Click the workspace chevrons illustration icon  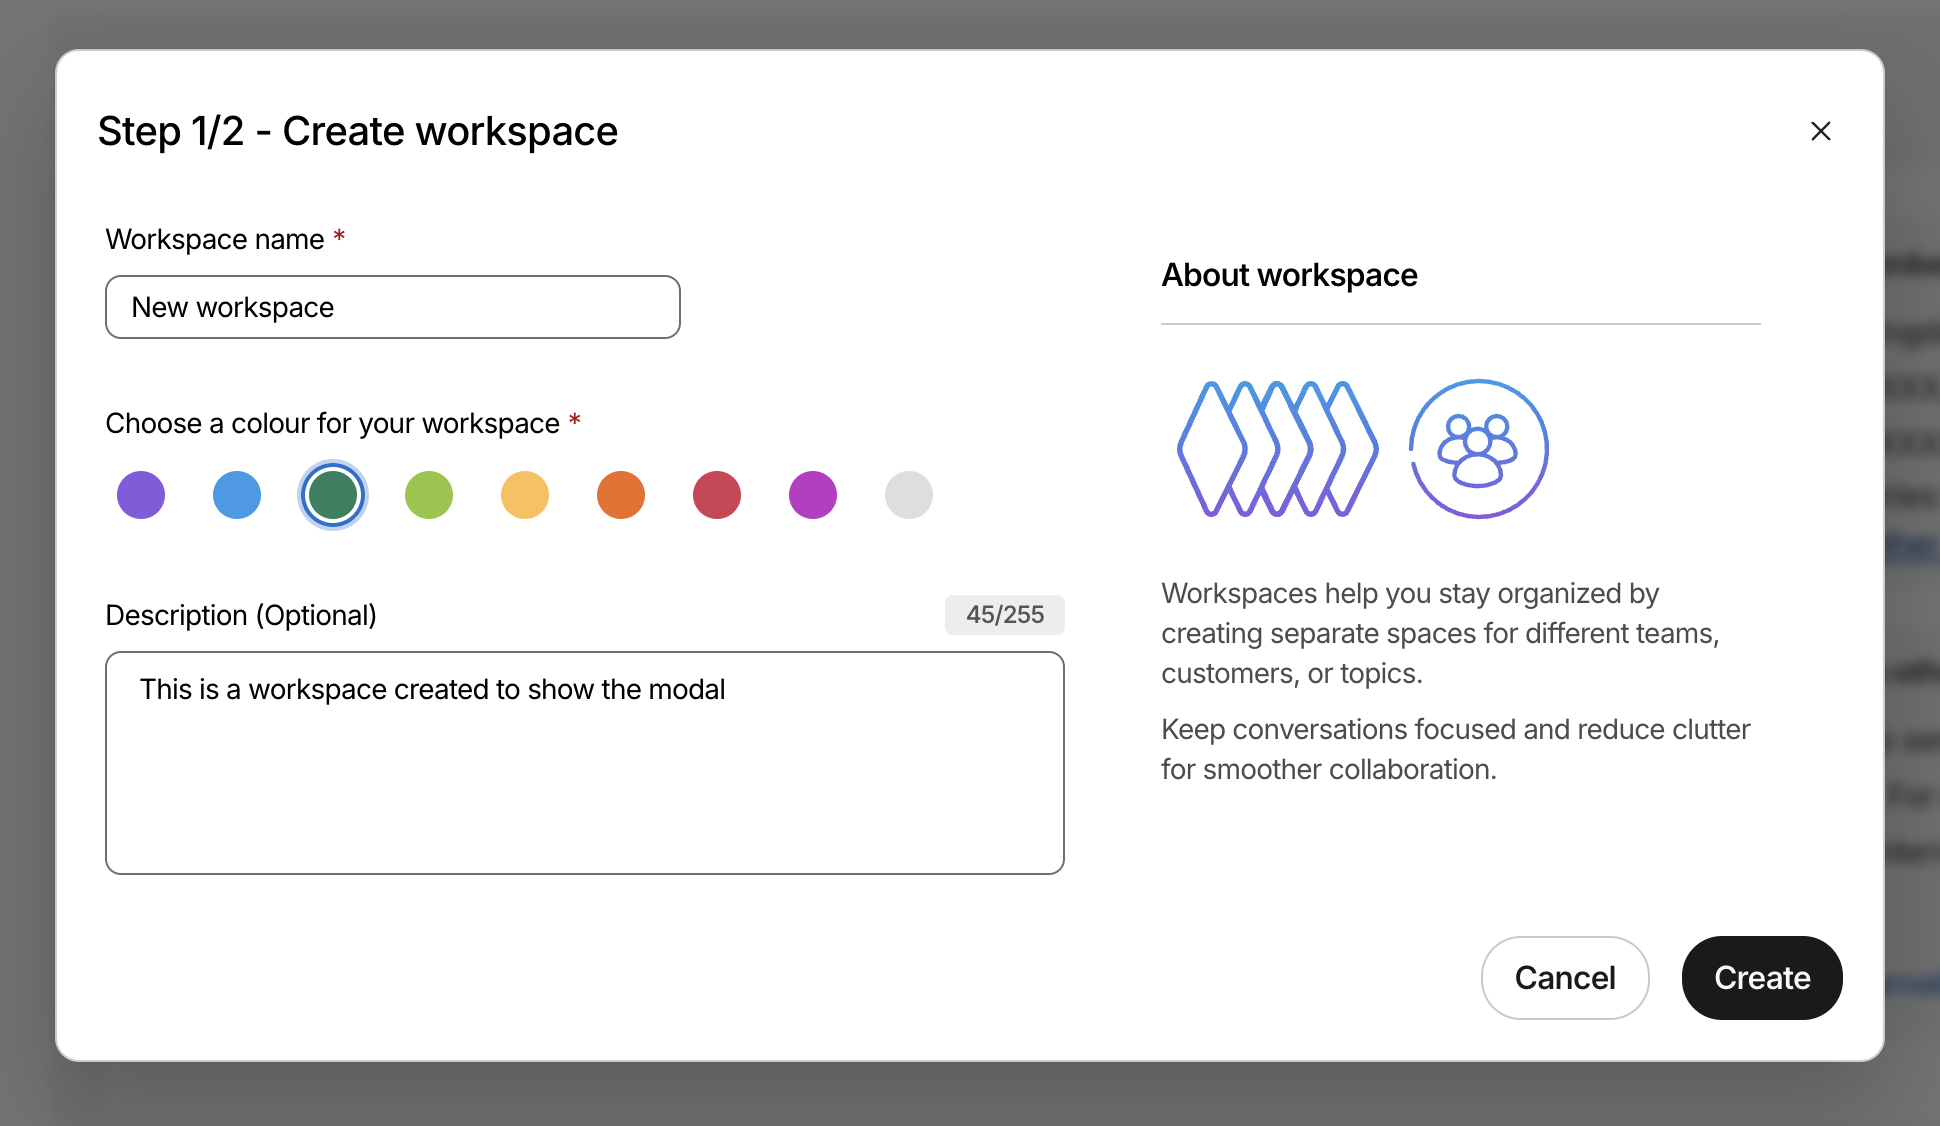(1277, 449)
